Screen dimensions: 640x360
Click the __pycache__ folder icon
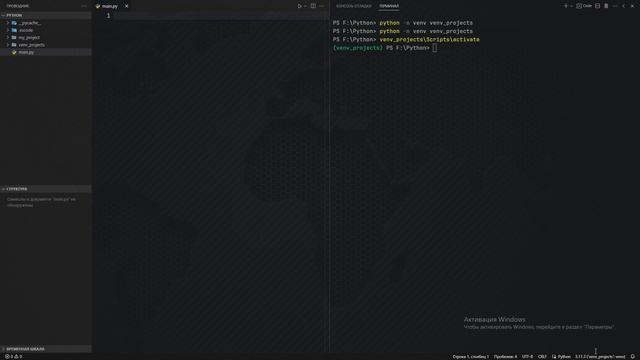(x=14, y=23)
